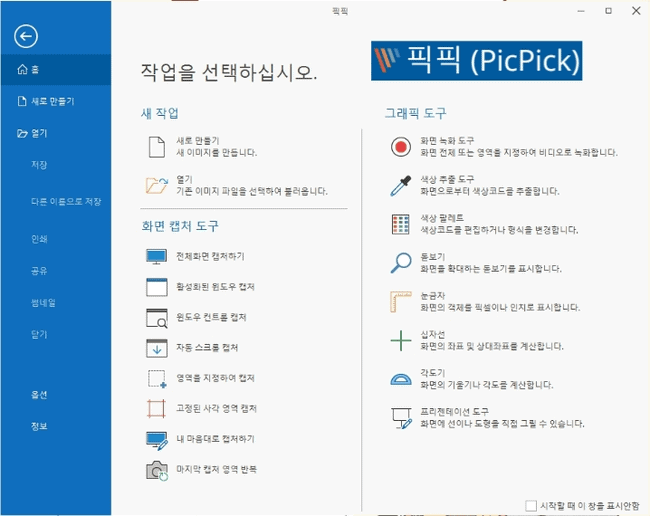Click text 화면의 기울기나 각도를 계산합니다.

coord(487,385)
